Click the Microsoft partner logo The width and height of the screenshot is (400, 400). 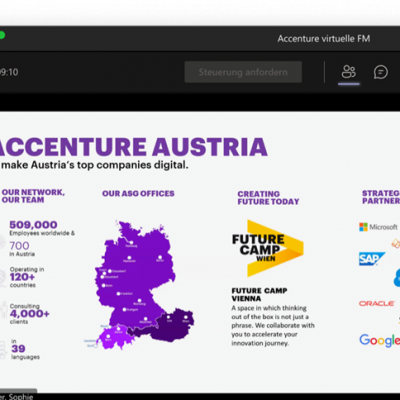pos(378,227)
